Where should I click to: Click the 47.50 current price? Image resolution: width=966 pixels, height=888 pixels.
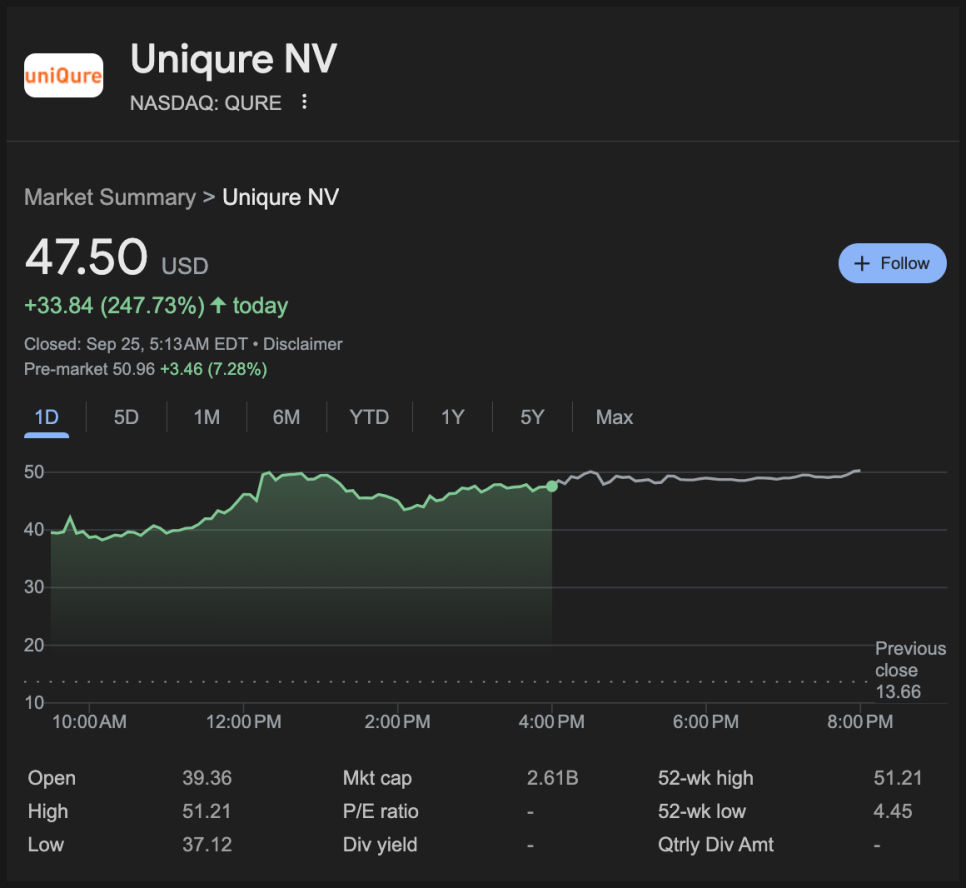[86, 256]
